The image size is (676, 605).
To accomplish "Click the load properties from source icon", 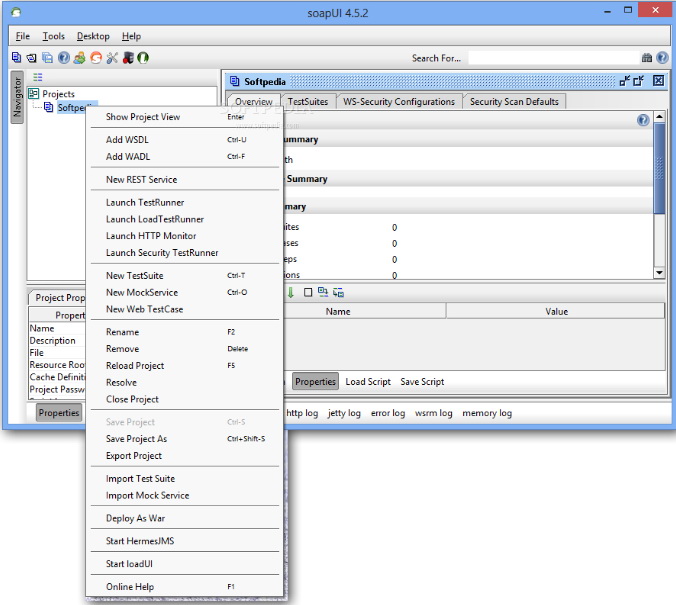I will coord(322,292).
